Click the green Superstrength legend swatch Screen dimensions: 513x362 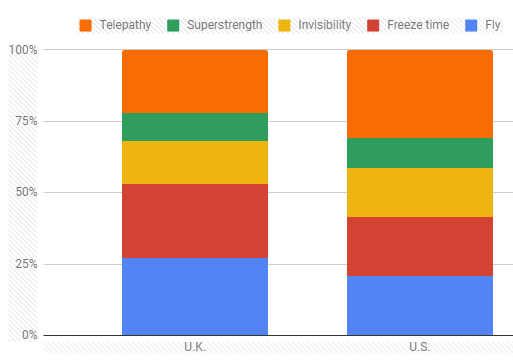(173, 25)
